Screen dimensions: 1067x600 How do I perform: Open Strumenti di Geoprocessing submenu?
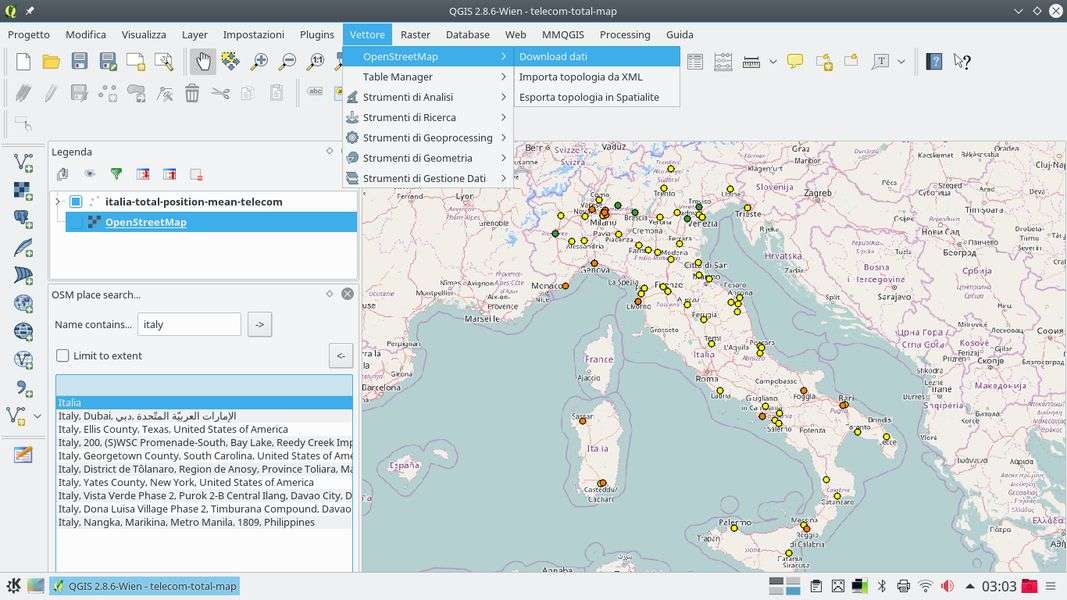427,138
